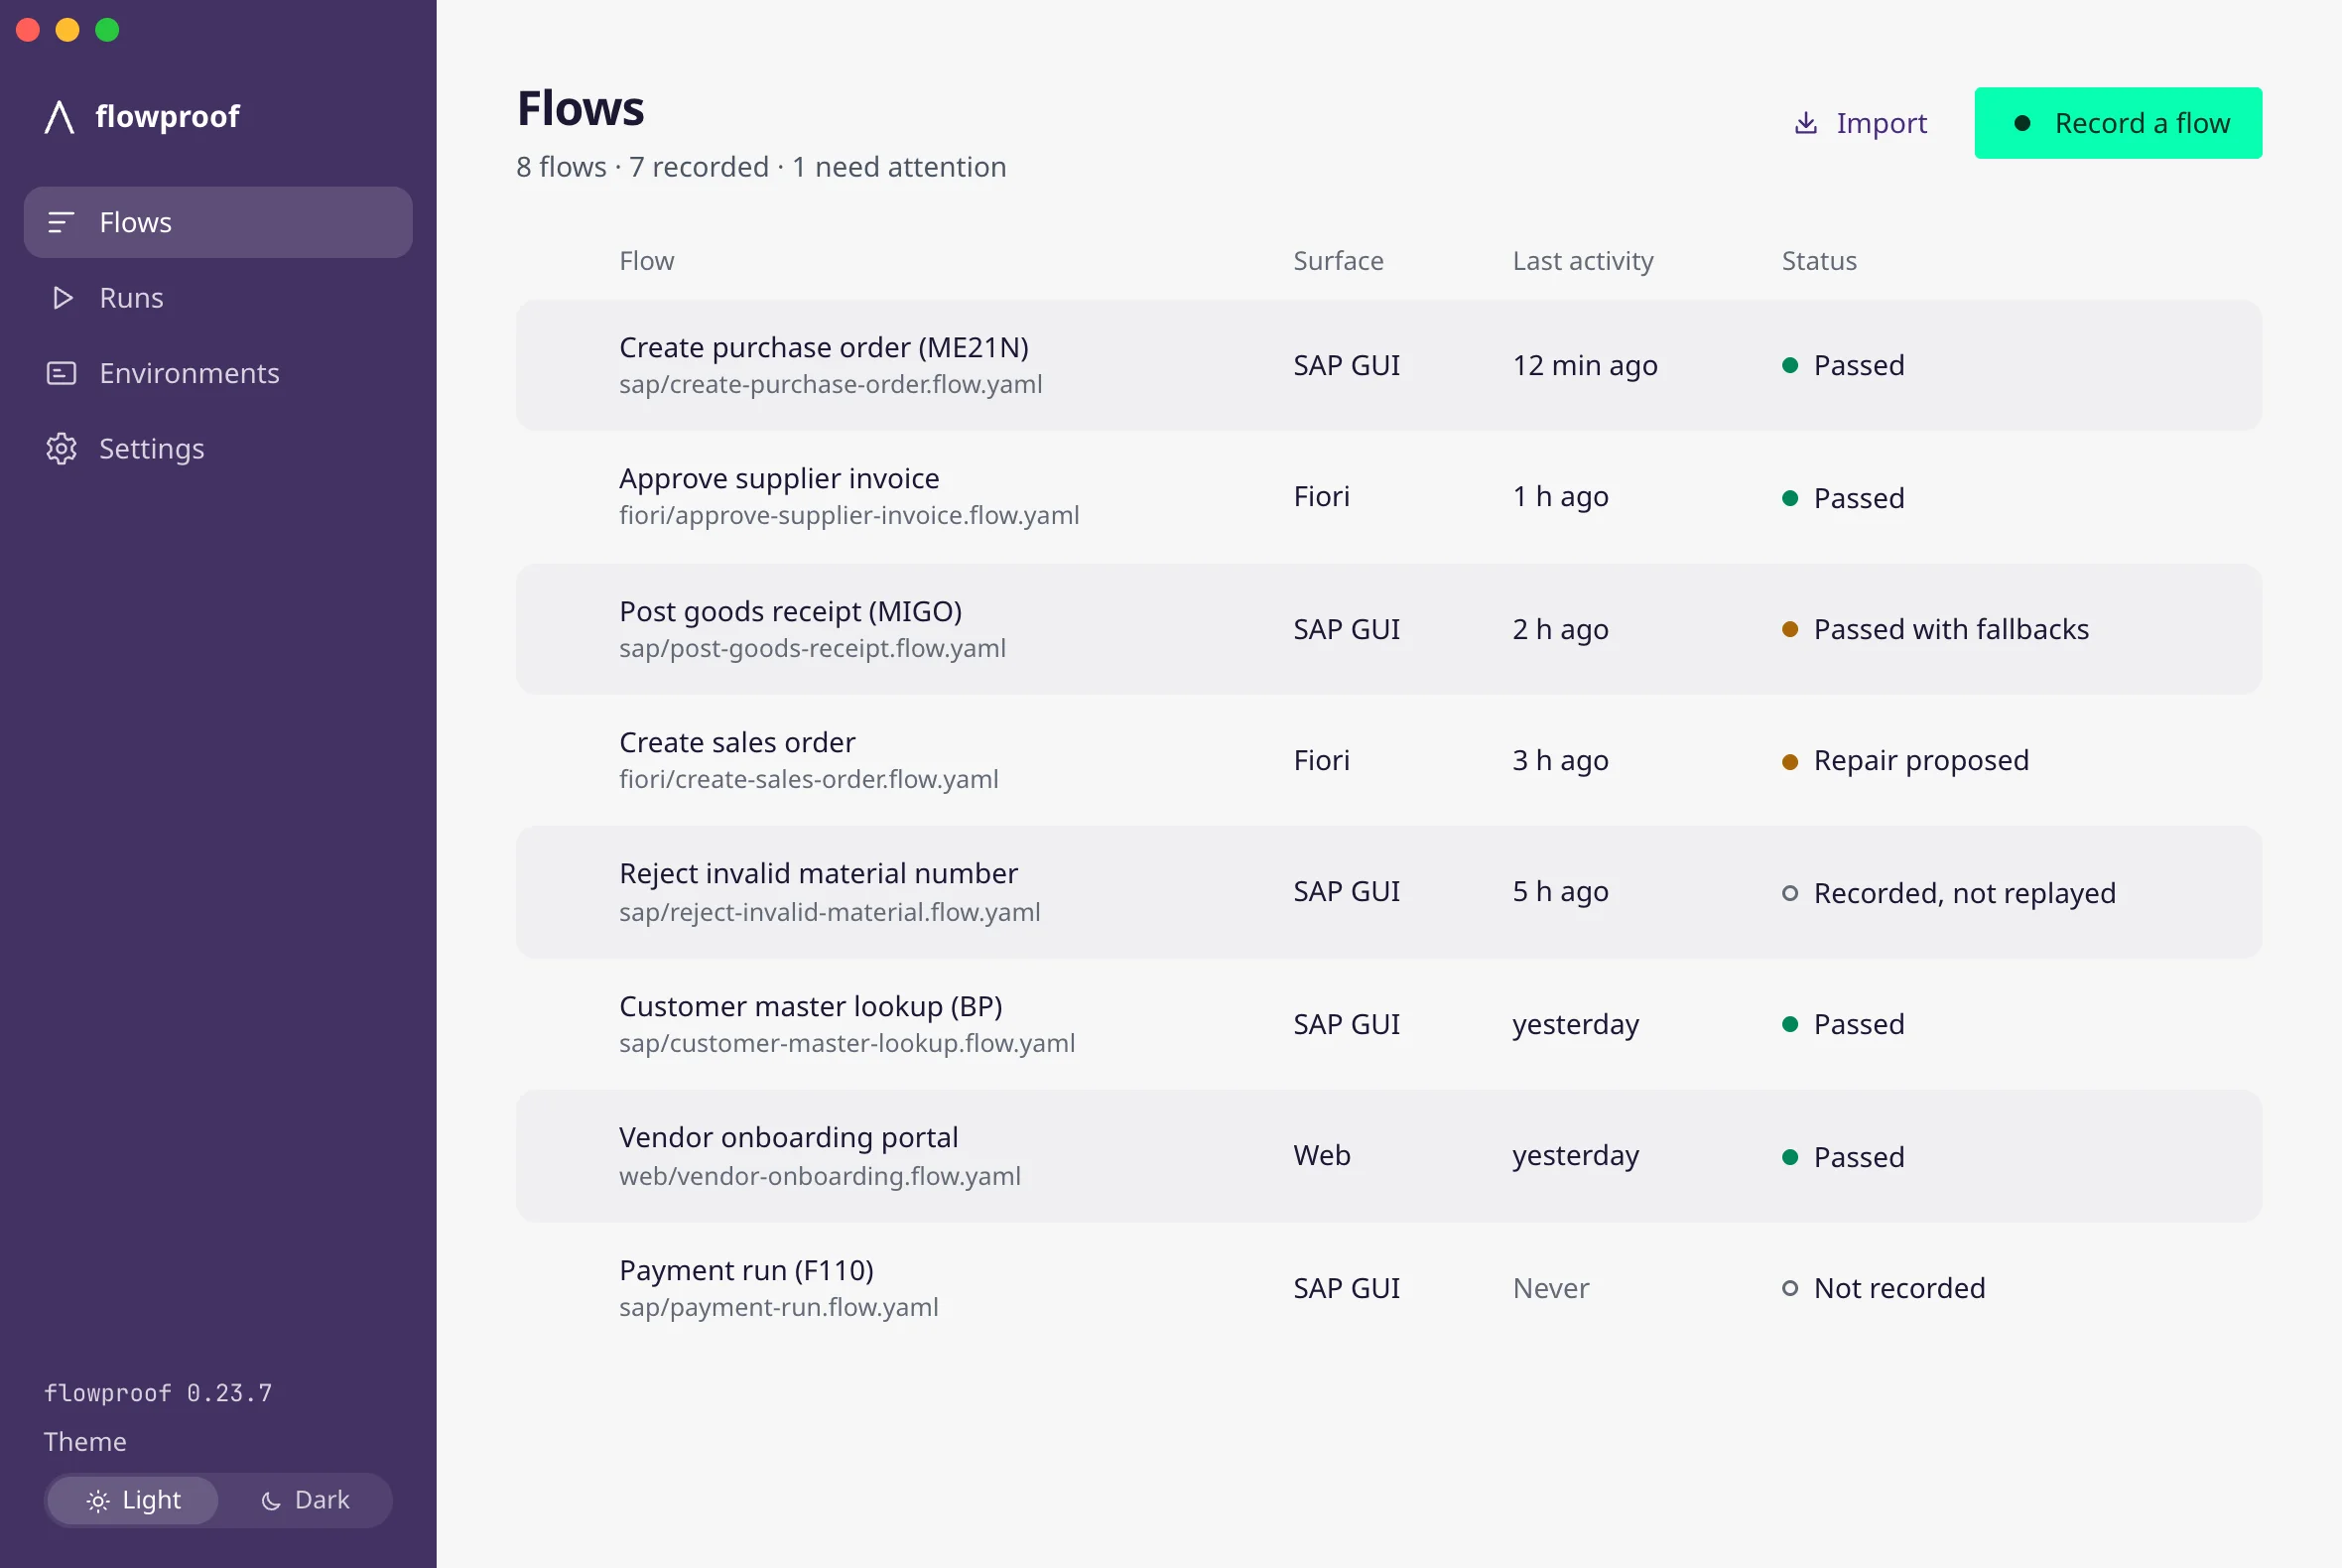Click the '5 h ago' activity cell
2342x1568 pixels.
click(x=1560, y=892)
